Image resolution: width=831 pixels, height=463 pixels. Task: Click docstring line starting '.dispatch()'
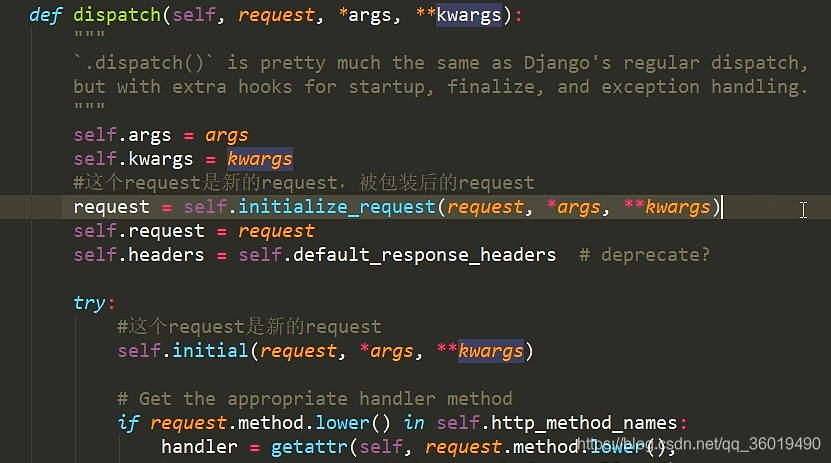(440, 63)
